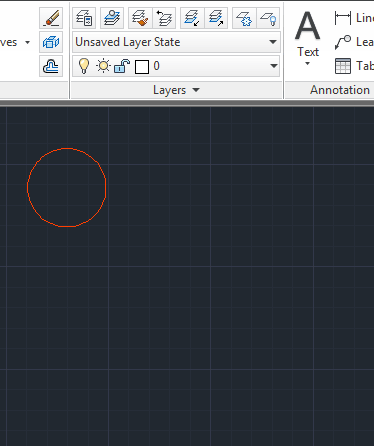Click Make Object's Layer Current icon
This screenshot has height=446, width=374.
(x=112, y=18)
